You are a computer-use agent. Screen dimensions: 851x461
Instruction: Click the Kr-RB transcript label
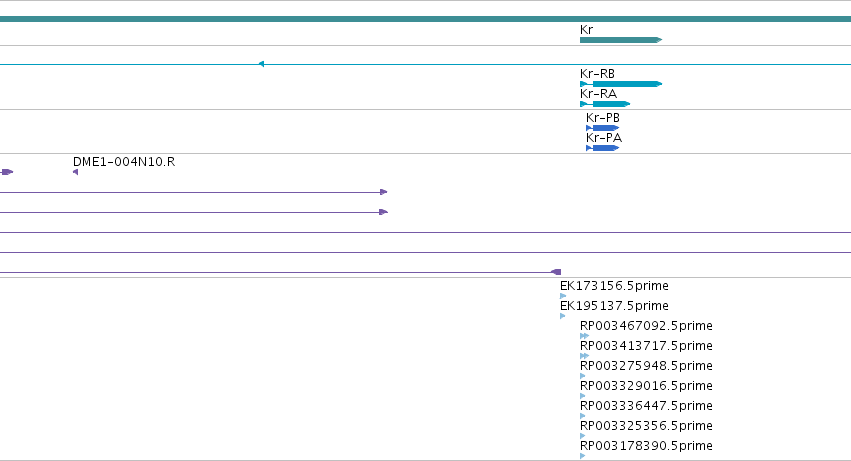click(x=597, y=73)
